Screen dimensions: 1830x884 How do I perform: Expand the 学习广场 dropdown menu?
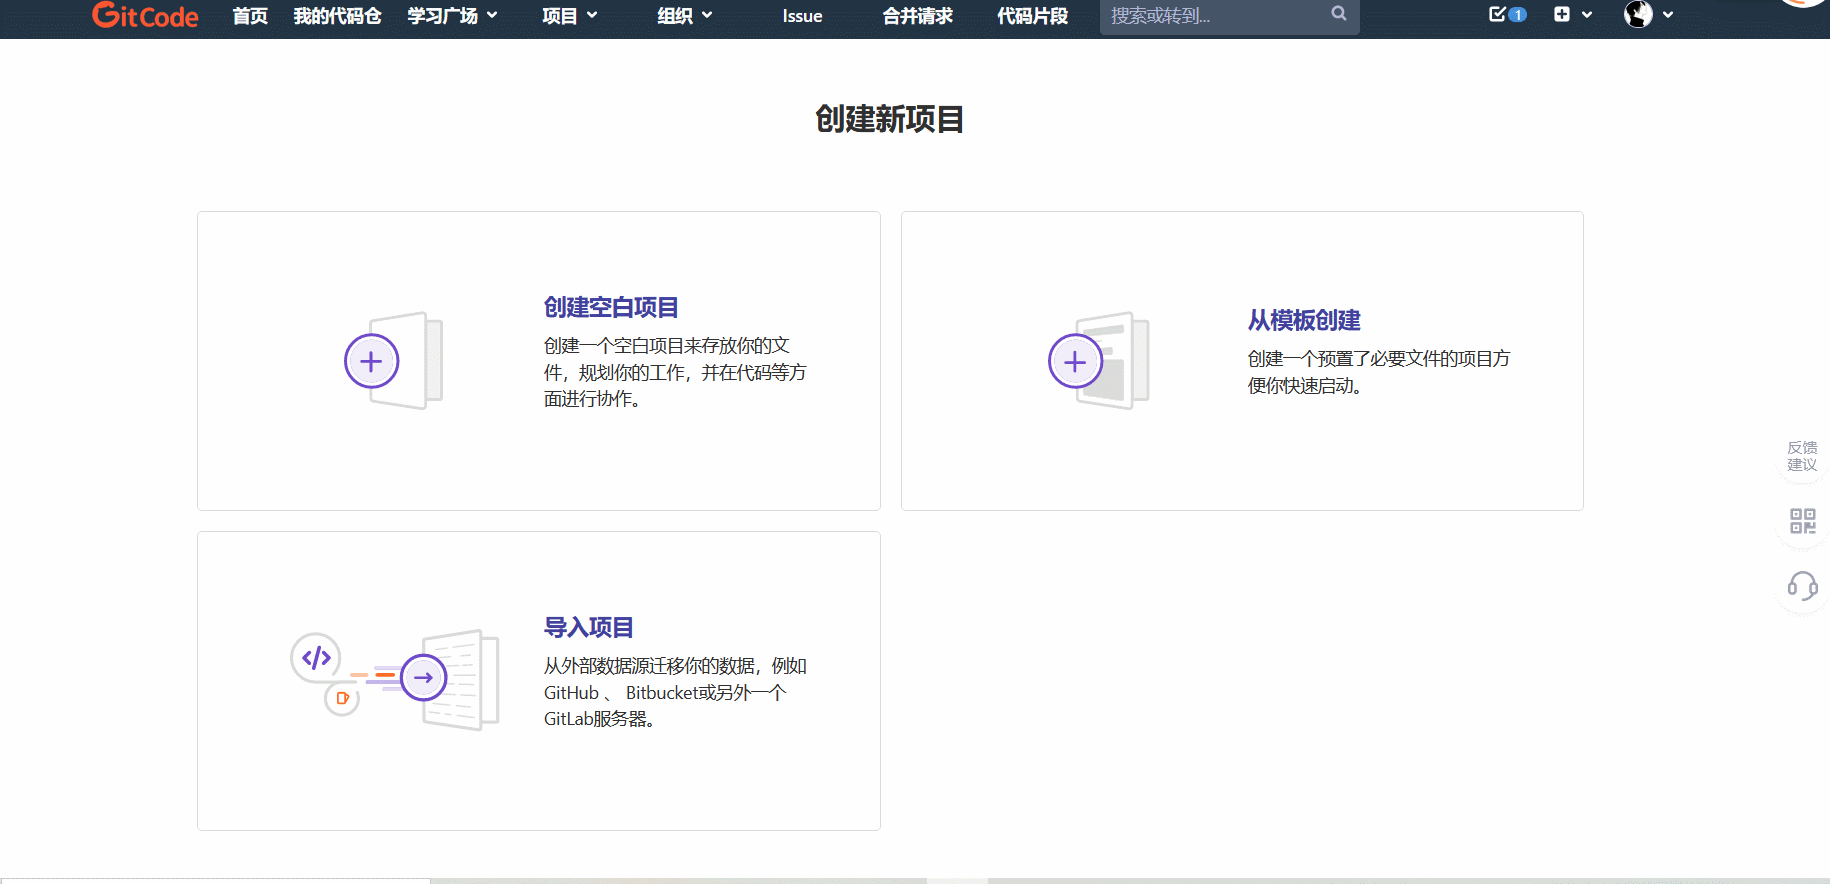[452, 16]
